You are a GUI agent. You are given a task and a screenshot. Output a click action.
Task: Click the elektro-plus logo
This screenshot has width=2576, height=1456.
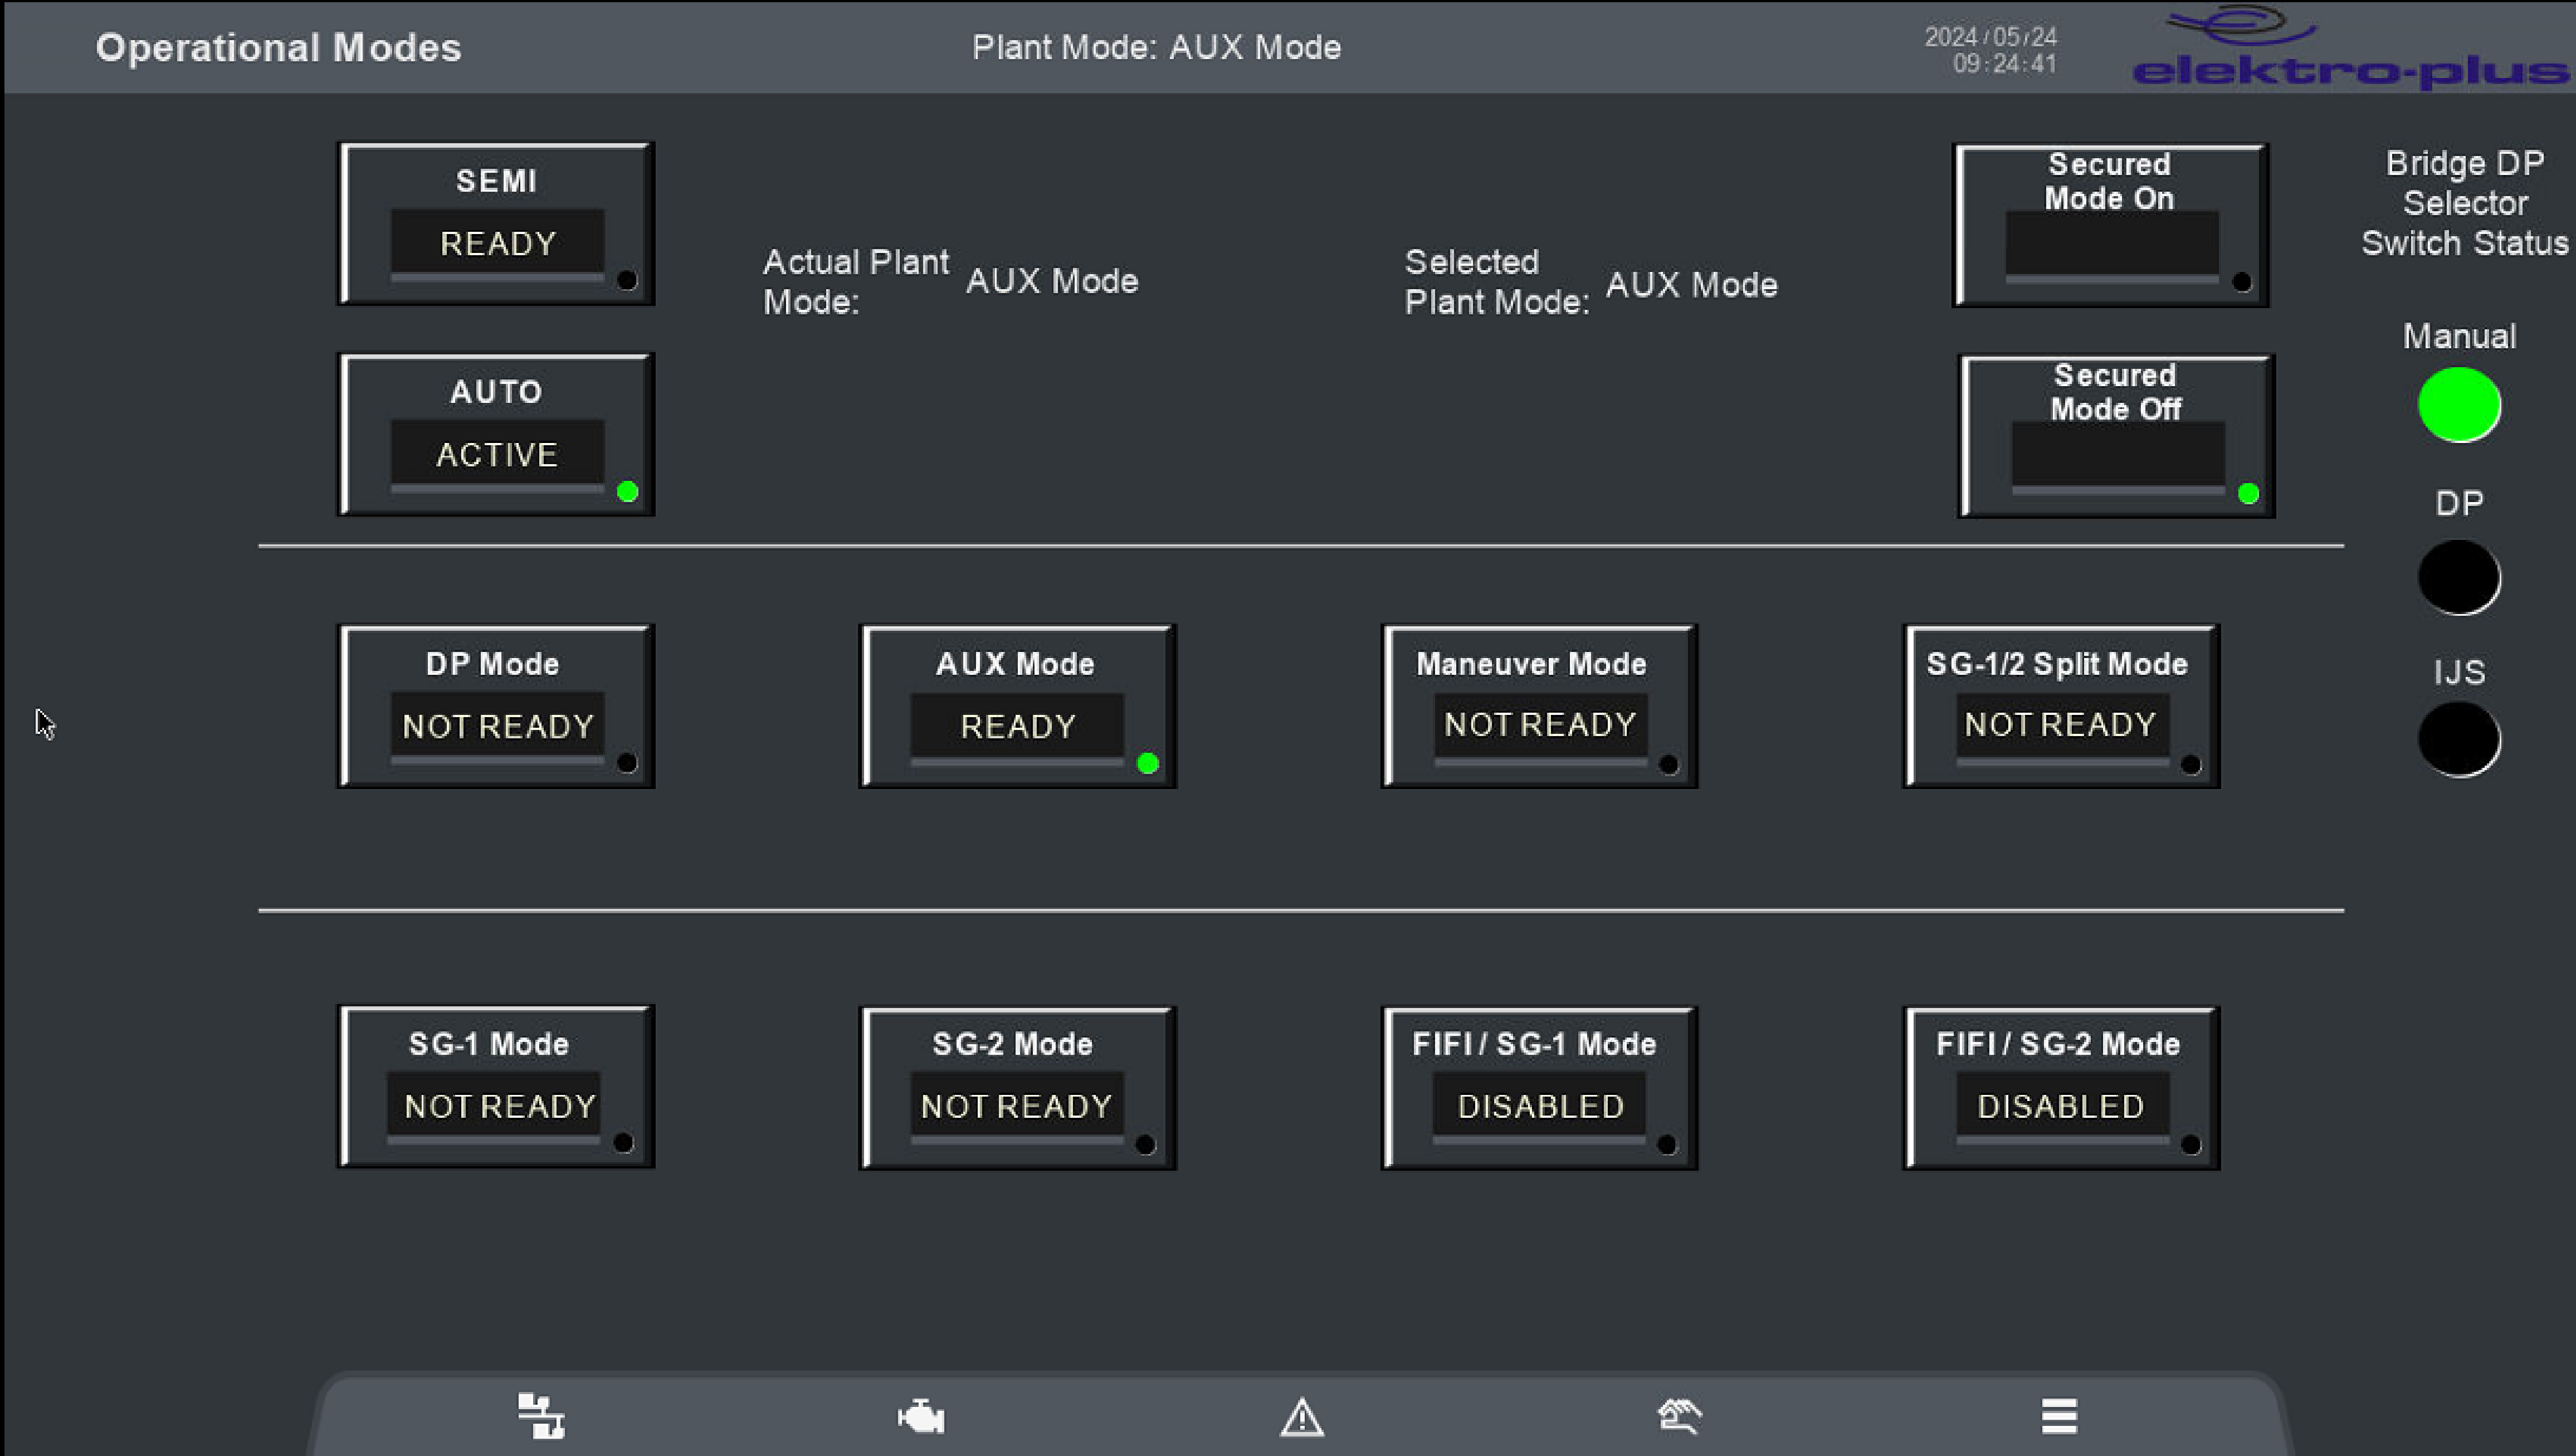point(2349,50)
